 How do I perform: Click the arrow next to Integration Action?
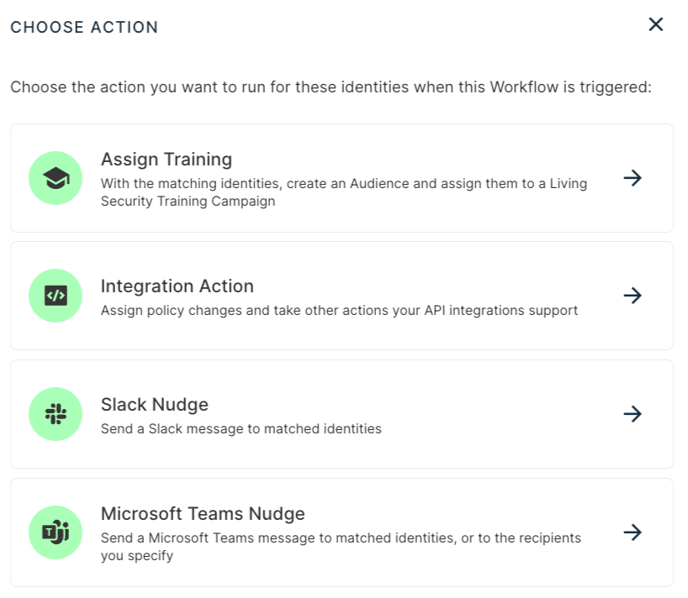(633, 296)
